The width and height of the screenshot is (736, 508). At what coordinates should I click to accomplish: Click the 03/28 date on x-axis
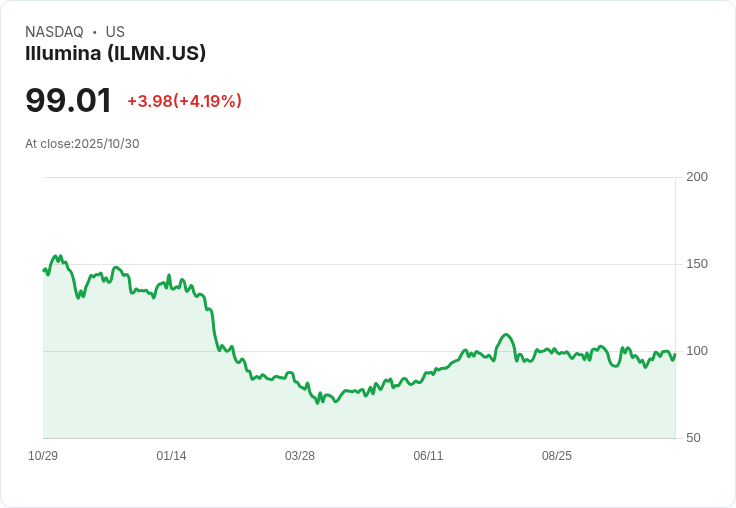click(299, 455)
